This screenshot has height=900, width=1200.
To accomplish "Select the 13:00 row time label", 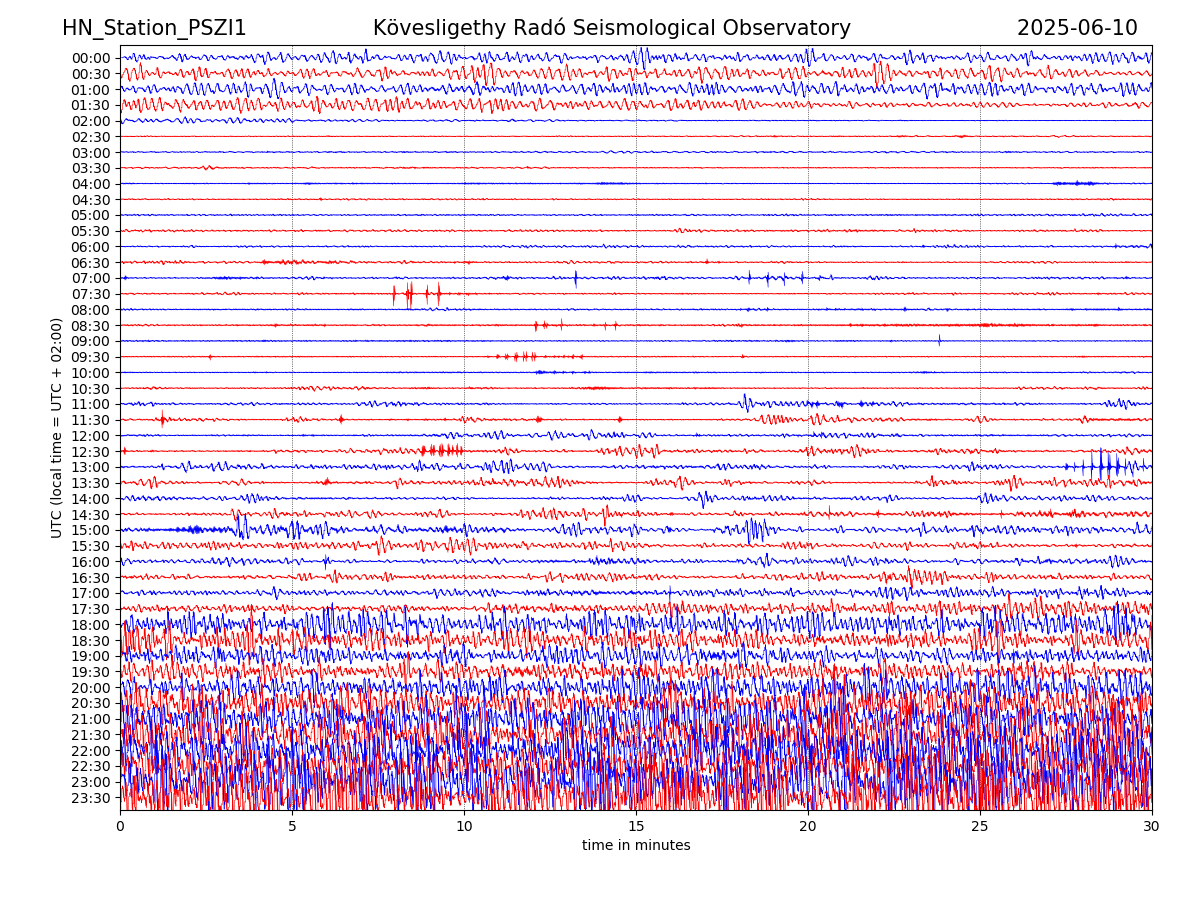I will (91, 467).
